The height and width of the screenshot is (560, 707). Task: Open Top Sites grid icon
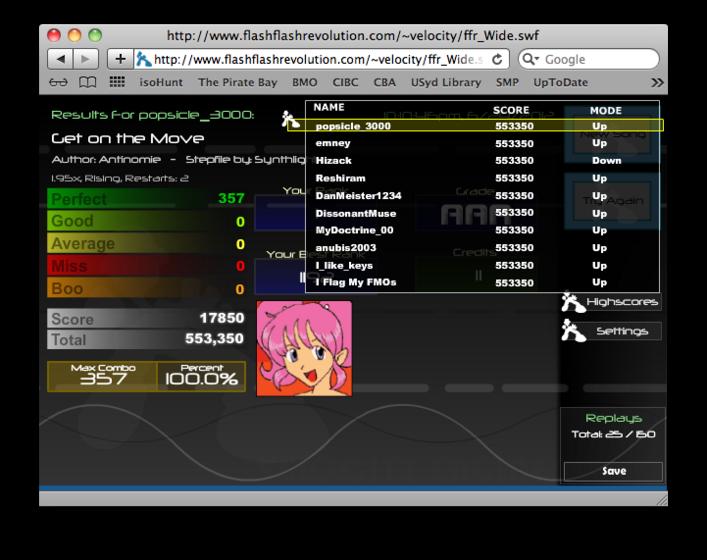pos(117,82)
